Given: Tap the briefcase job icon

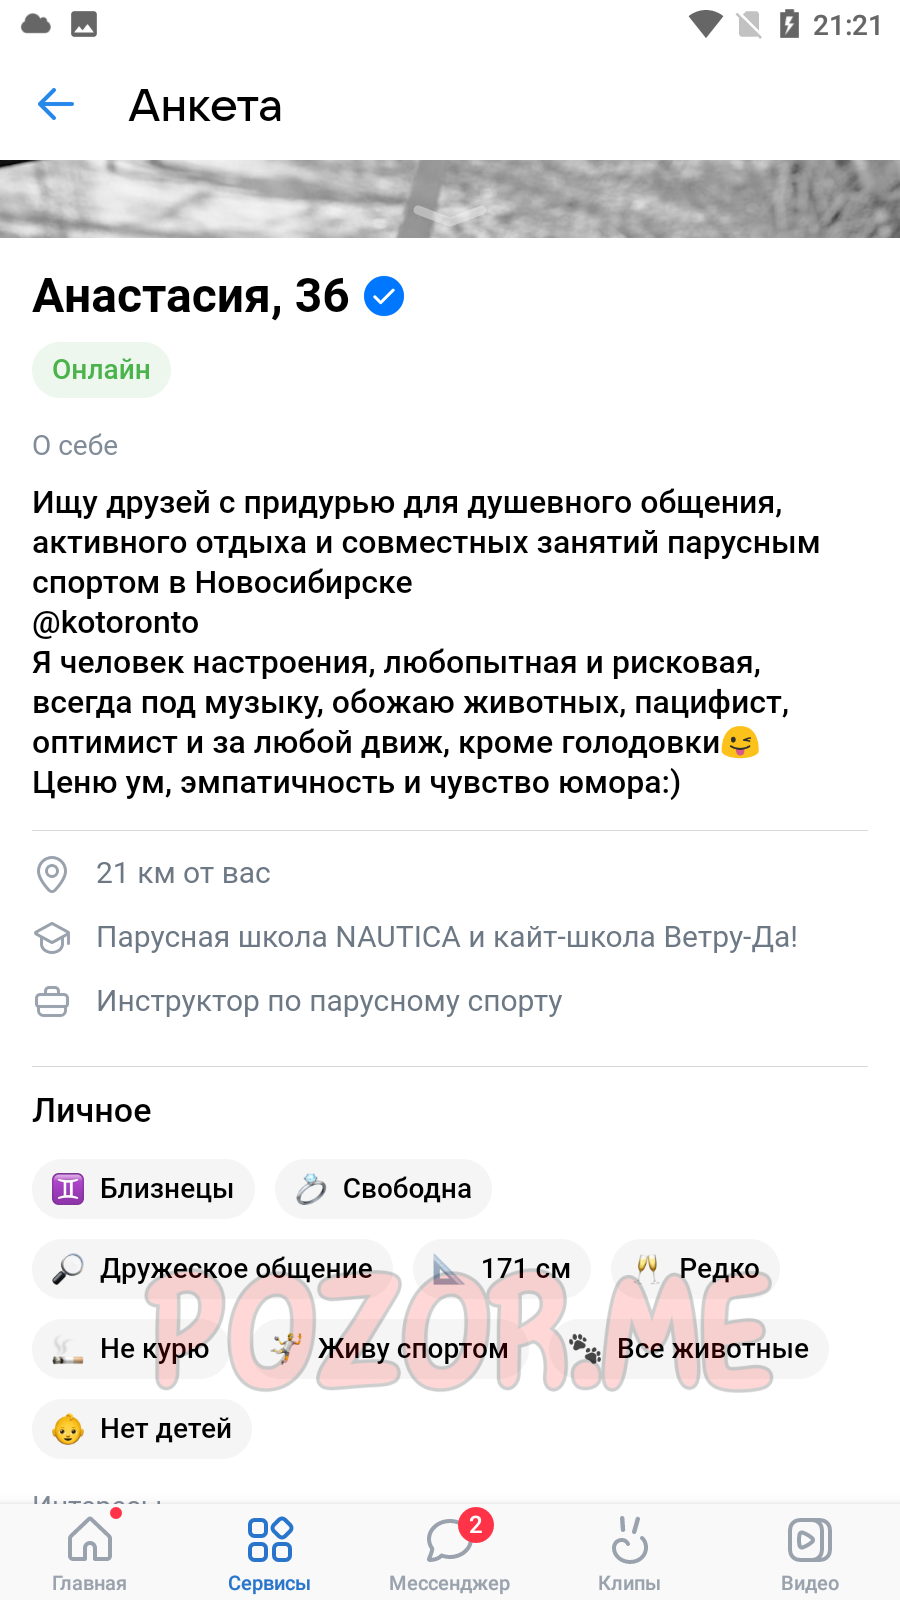Looking at the screenshot, I should tap(52, 1002).
